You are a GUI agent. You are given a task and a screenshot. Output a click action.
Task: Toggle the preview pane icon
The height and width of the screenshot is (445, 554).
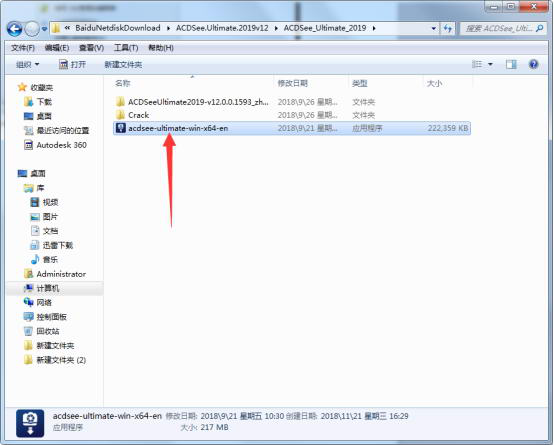(511, 64)
